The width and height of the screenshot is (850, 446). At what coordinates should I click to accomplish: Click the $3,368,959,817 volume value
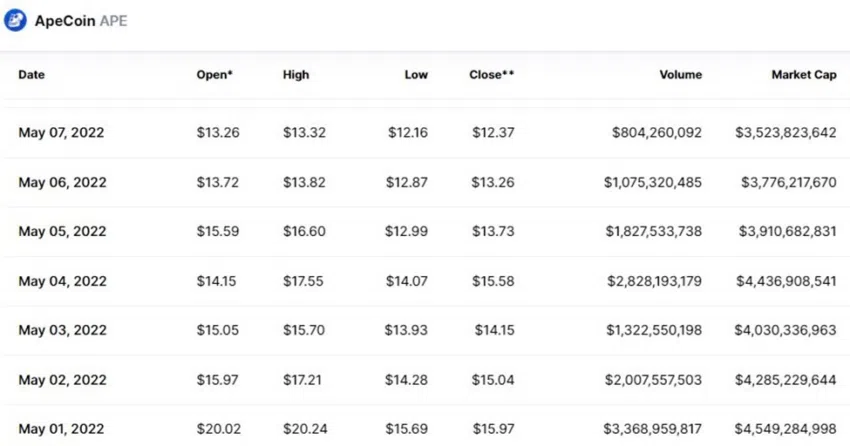click(x=653, y=429)
